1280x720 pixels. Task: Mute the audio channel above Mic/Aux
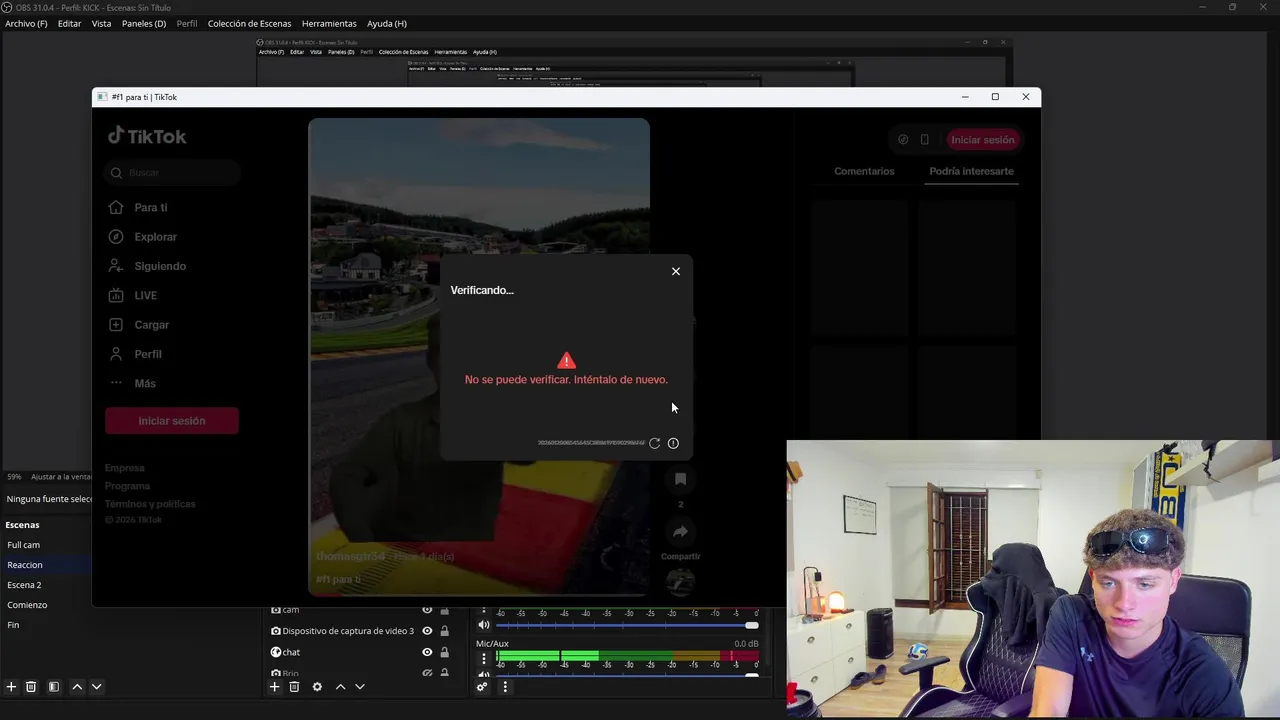coord(484,625)
